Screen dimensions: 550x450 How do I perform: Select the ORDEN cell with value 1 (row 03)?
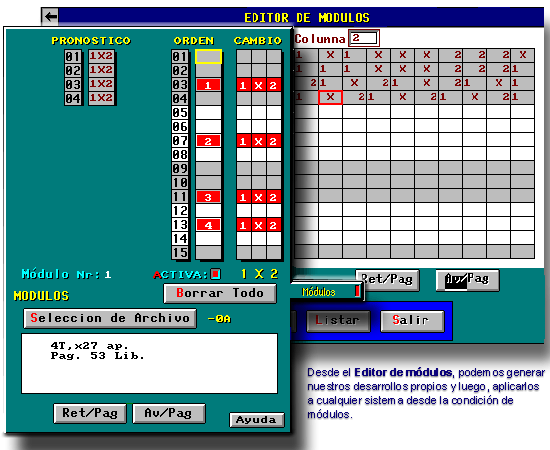click(208, 85)
